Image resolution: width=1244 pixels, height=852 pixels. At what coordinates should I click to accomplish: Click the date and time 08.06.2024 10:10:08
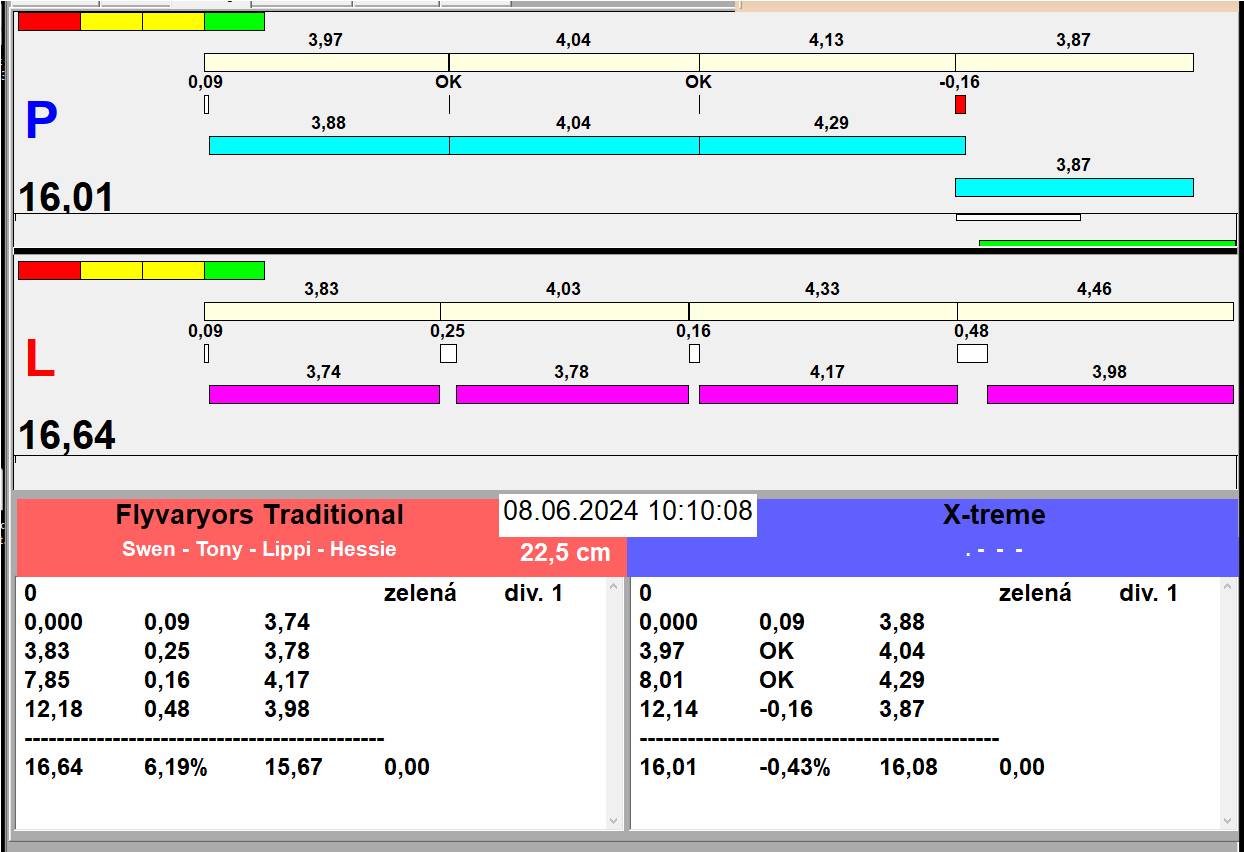click(627, 511)
